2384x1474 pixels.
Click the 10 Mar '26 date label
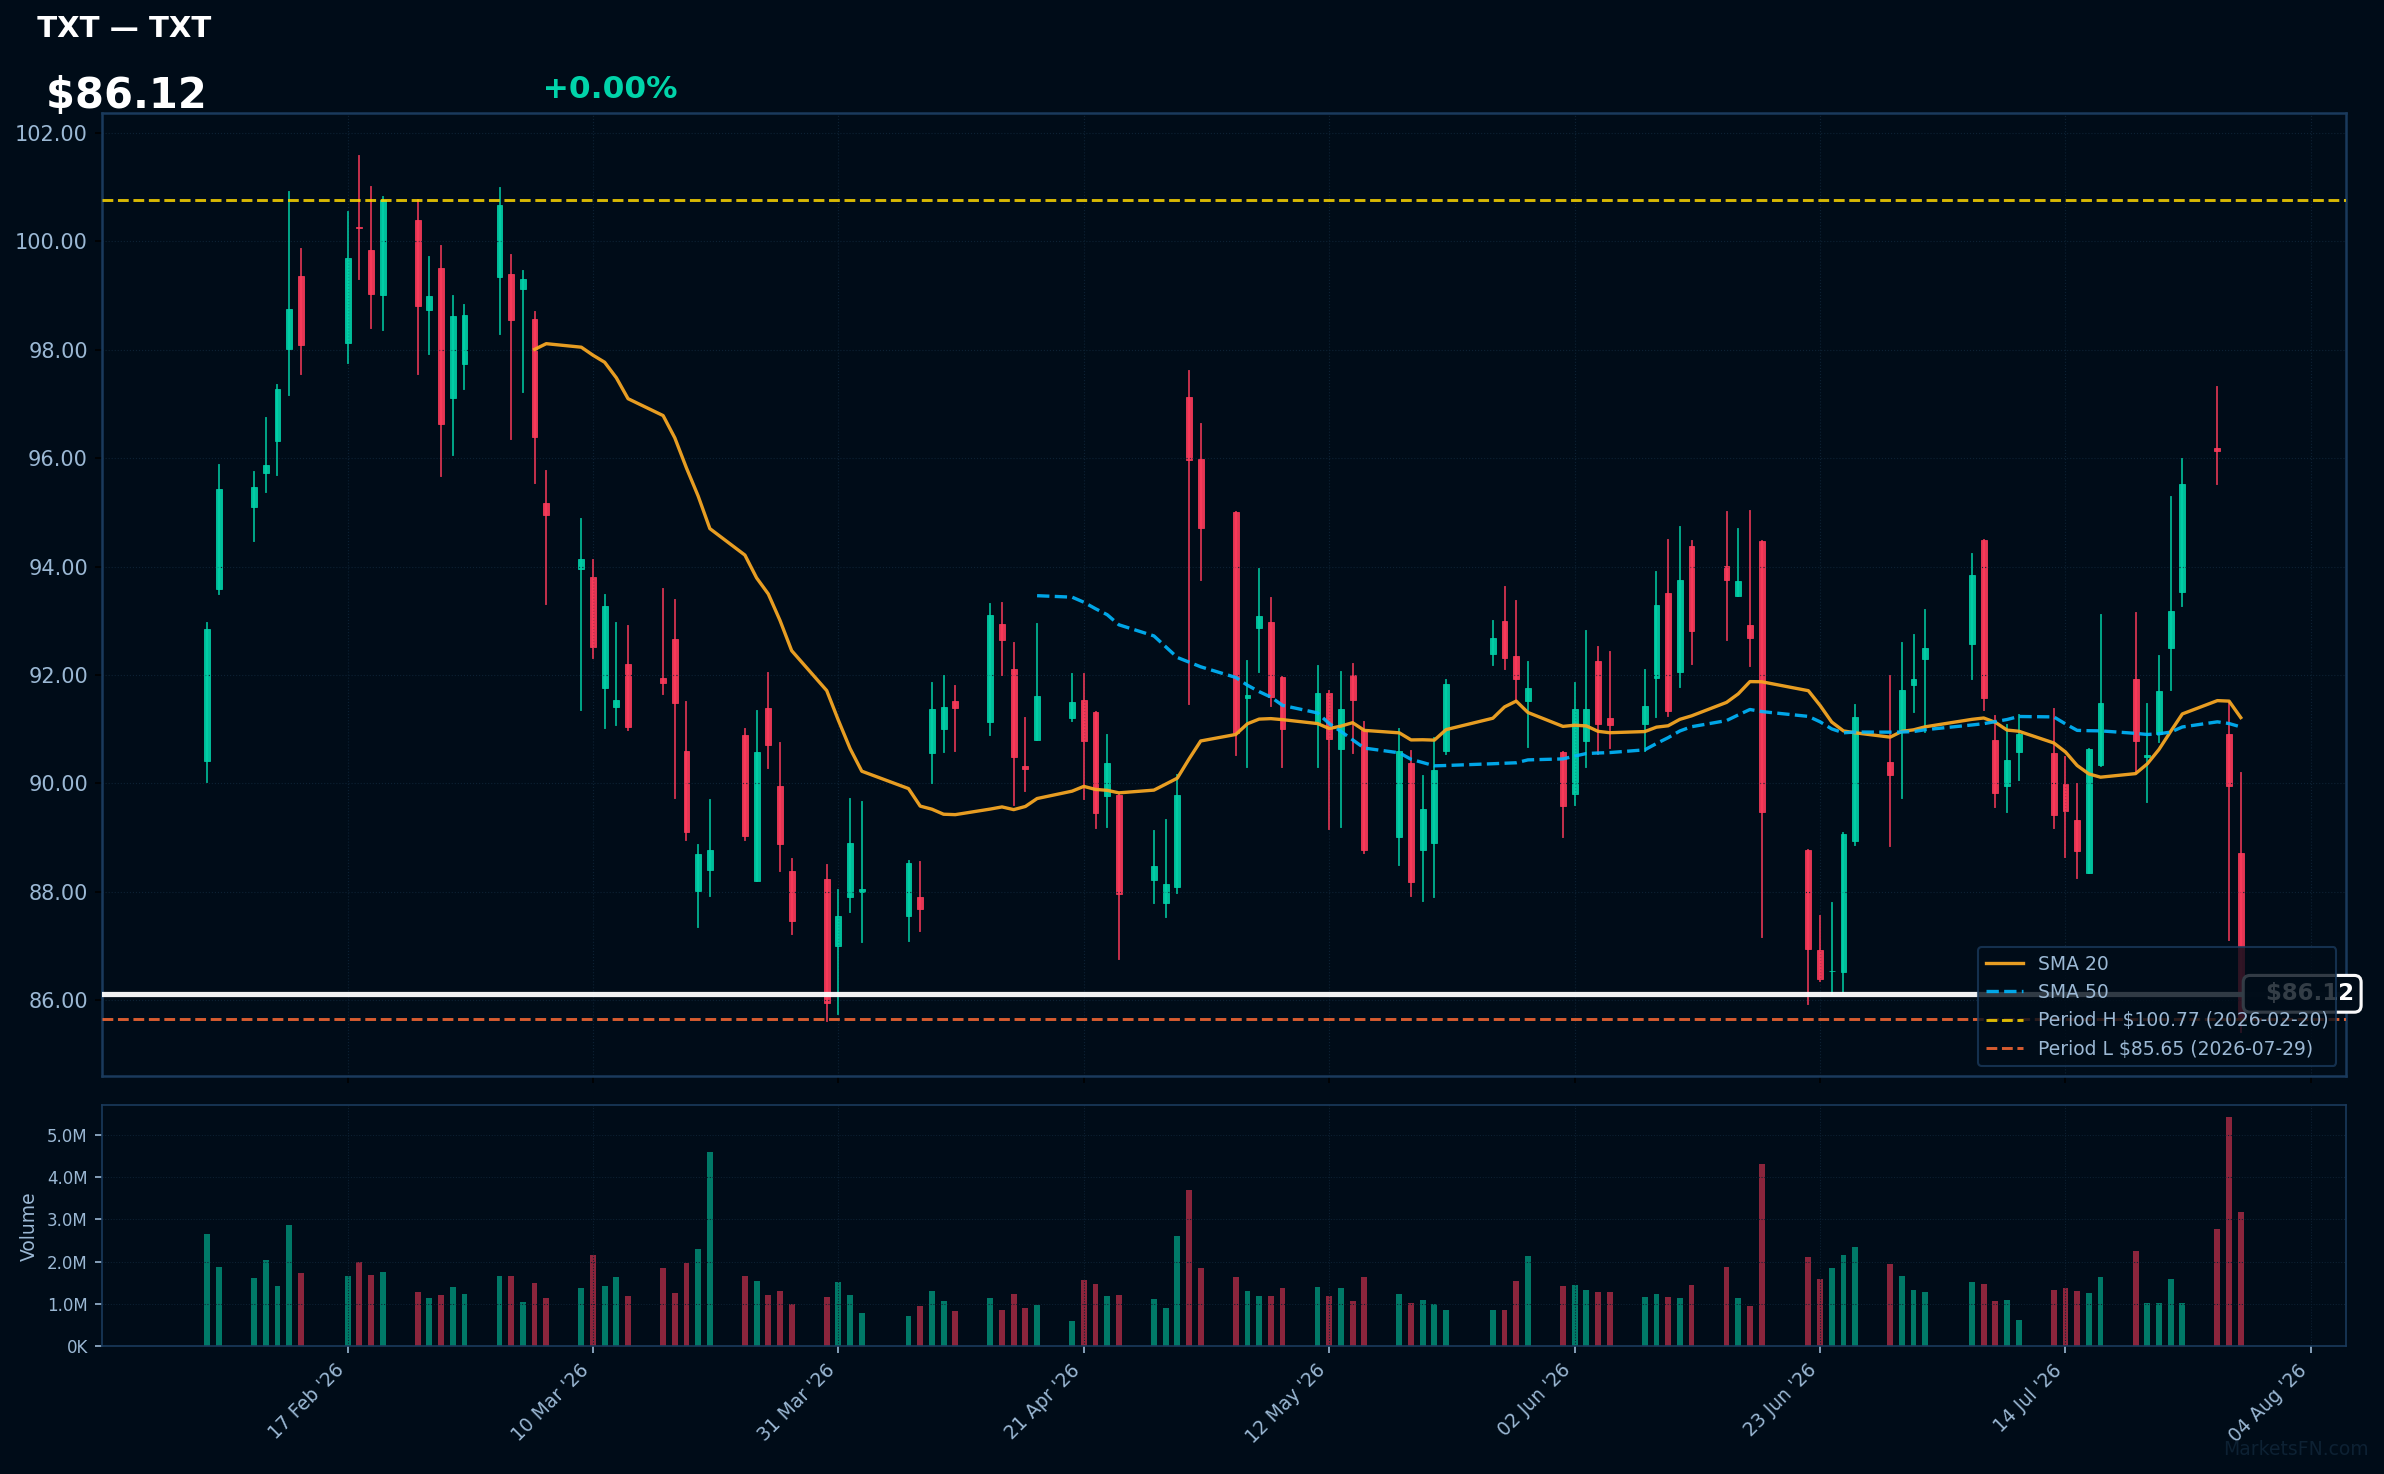549,1402
